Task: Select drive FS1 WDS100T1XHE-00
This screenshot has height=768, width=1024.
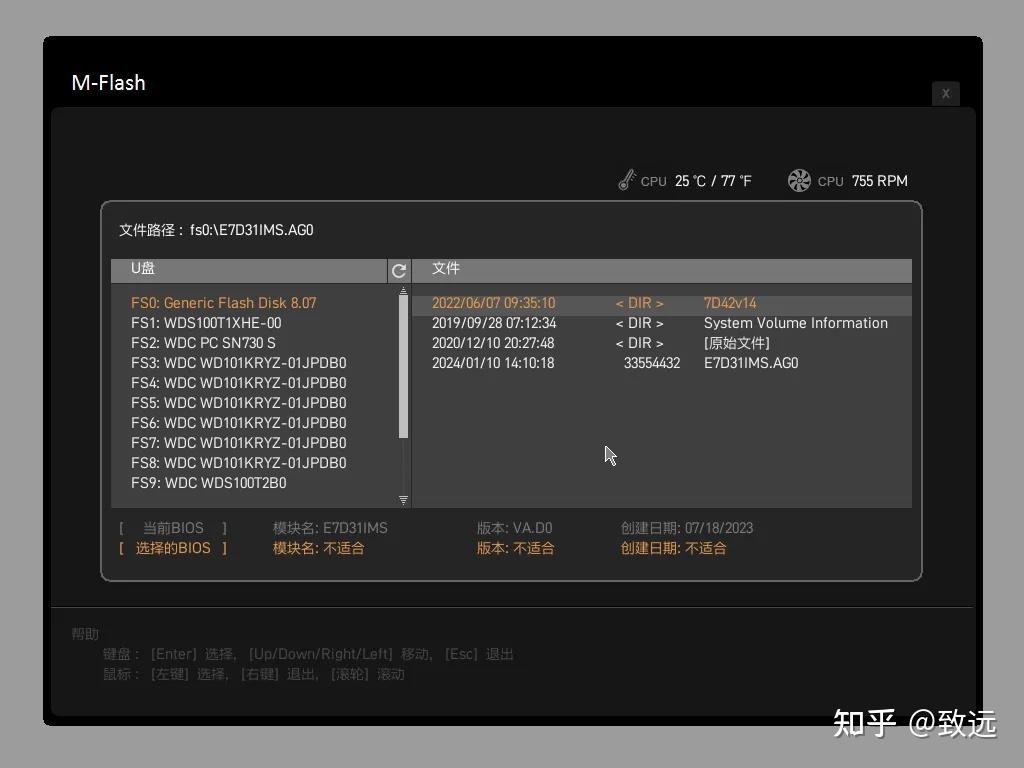Action: coord(207,323)
